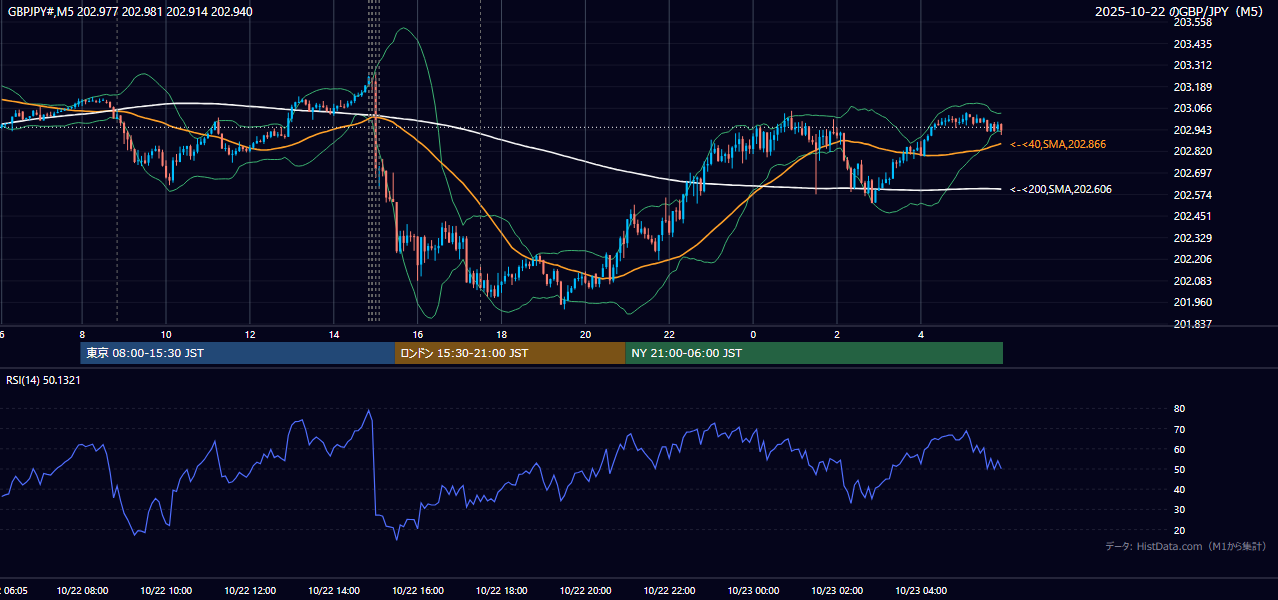The width and height of the screenshot is (1278, 600).
Task: Select the 東京 08:00-15:30 JST session bar
Action: pyautogui.click(x=238, y=353)
